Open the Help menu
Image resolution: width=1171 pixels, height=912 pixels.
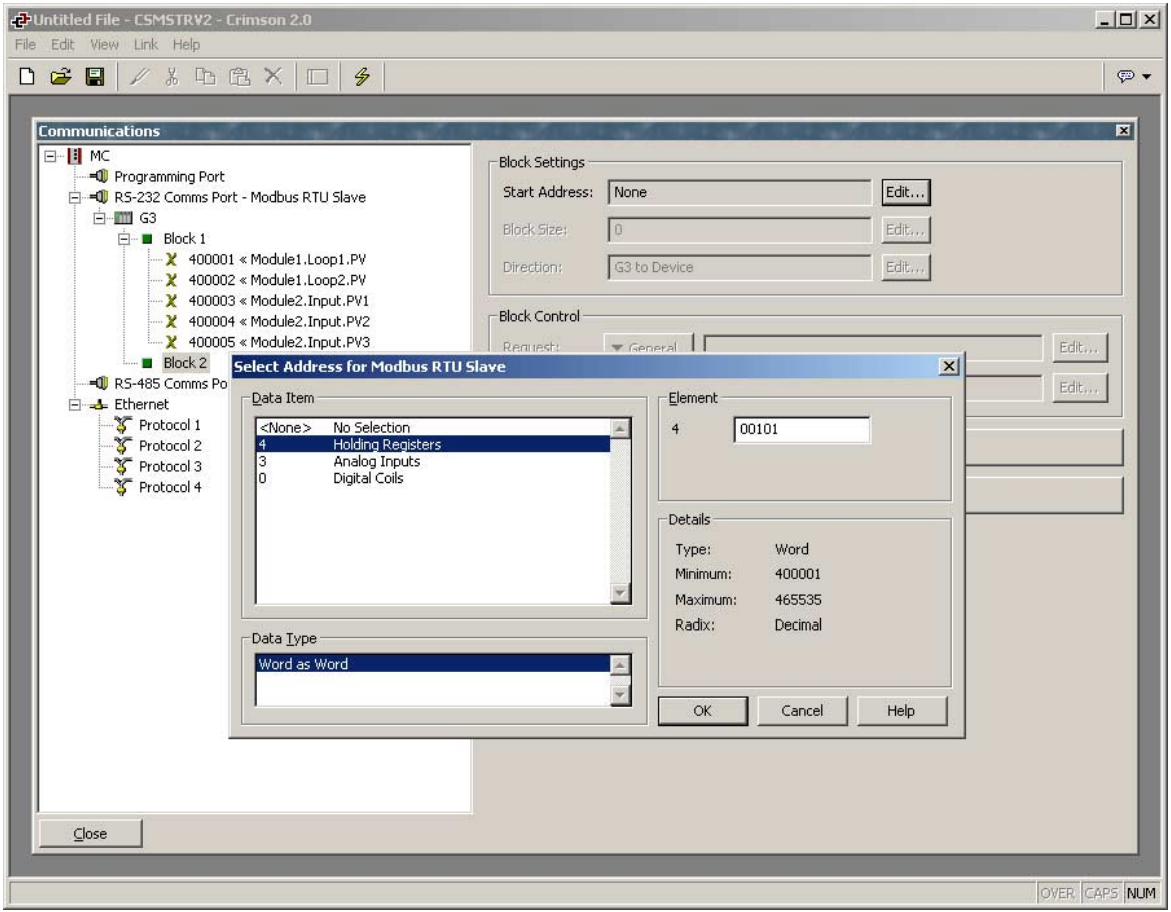point(186,45)
